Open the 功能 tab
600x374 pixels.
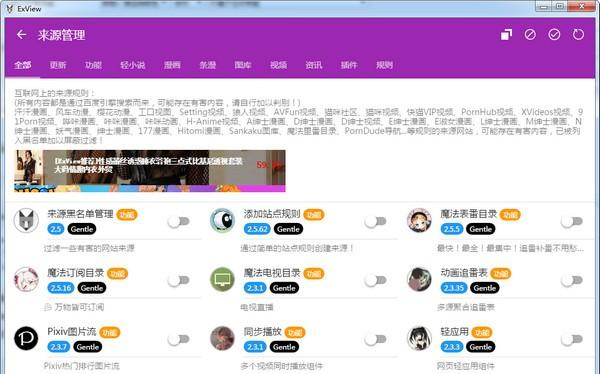(93, 65)
